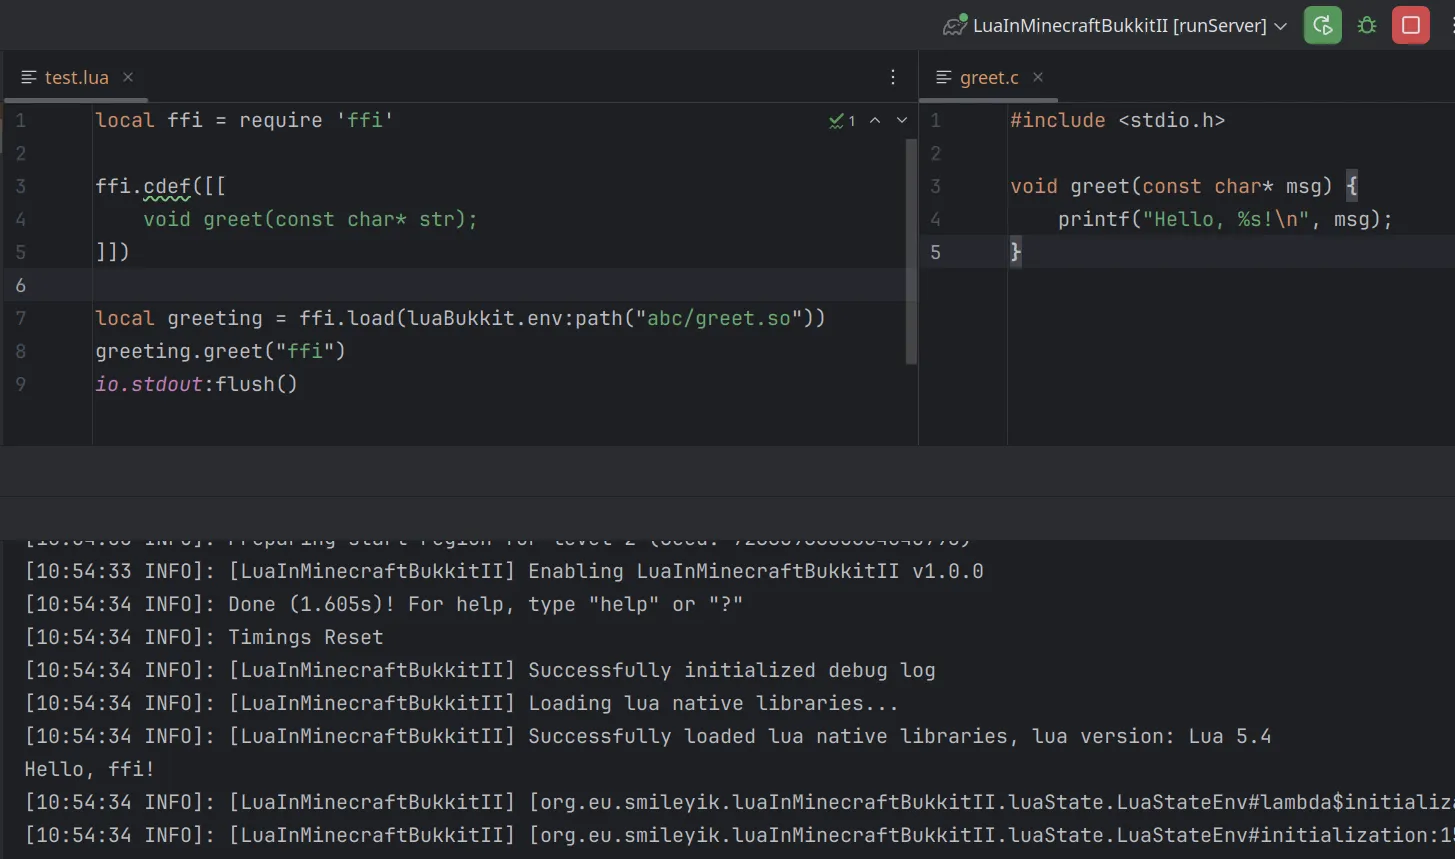Go to next highlighted problem arrow

click(x=902, y=120)
